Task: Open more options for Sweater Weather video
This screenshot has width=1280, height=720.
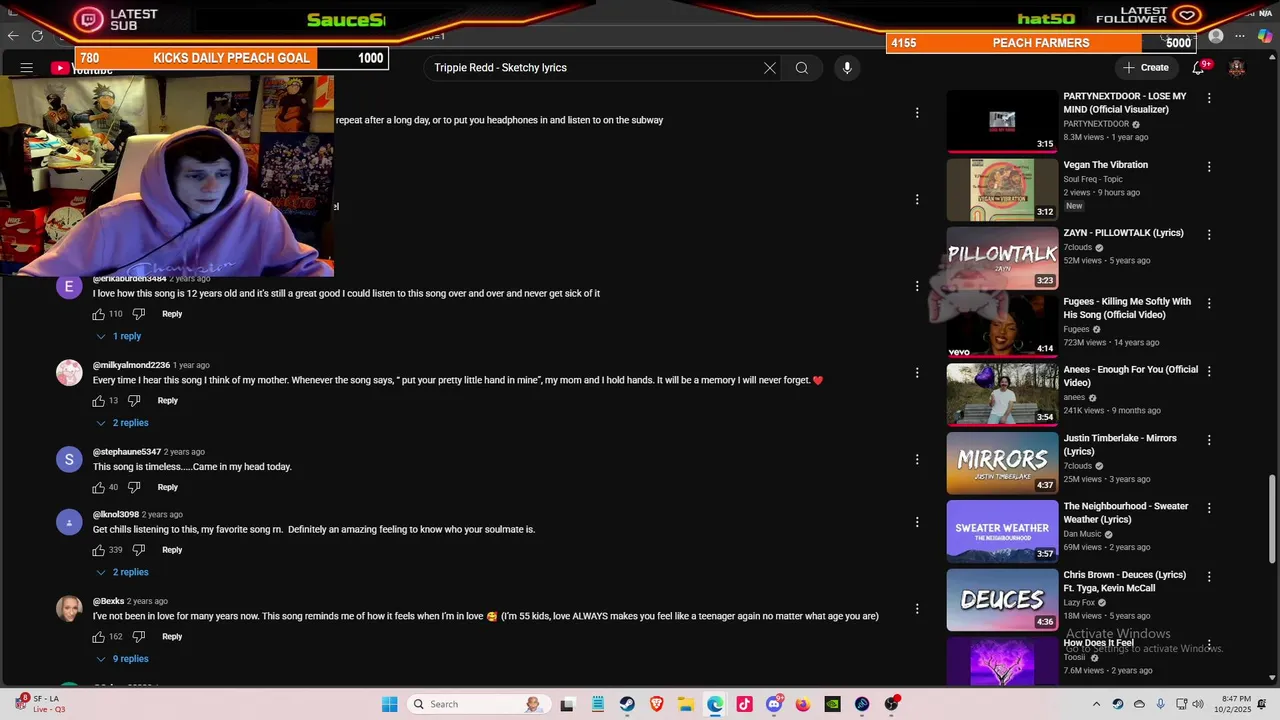Action: point(1209,508)
